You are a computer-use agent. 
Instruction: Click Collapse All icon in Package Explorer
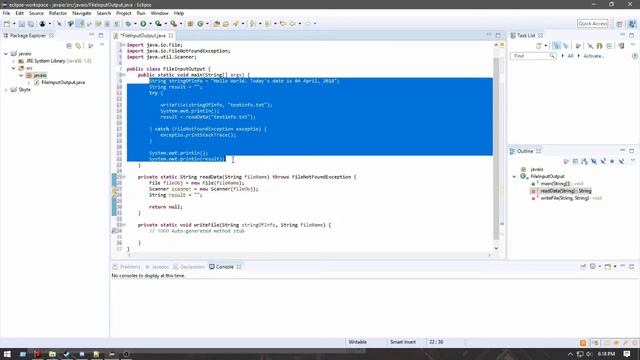click(x=69, y=46)
